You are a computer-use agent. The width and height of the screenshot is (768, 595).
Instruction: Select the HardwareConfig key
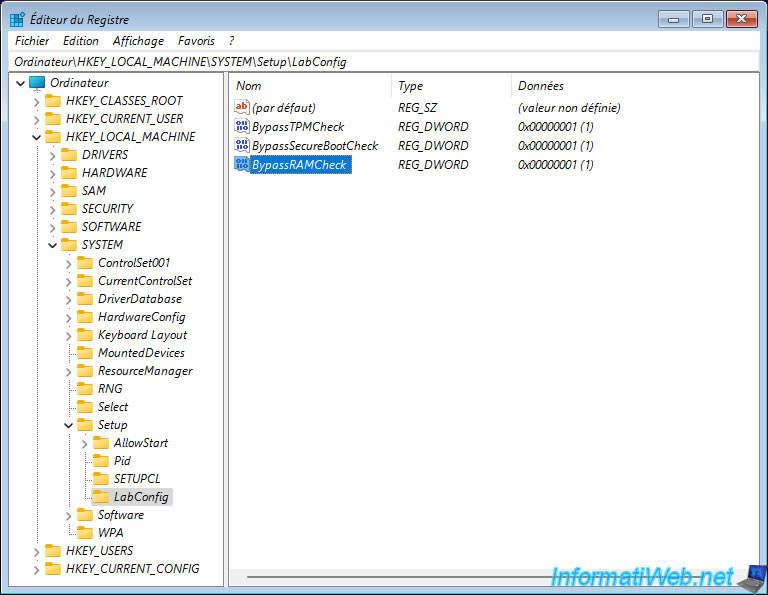click(142, 317)
